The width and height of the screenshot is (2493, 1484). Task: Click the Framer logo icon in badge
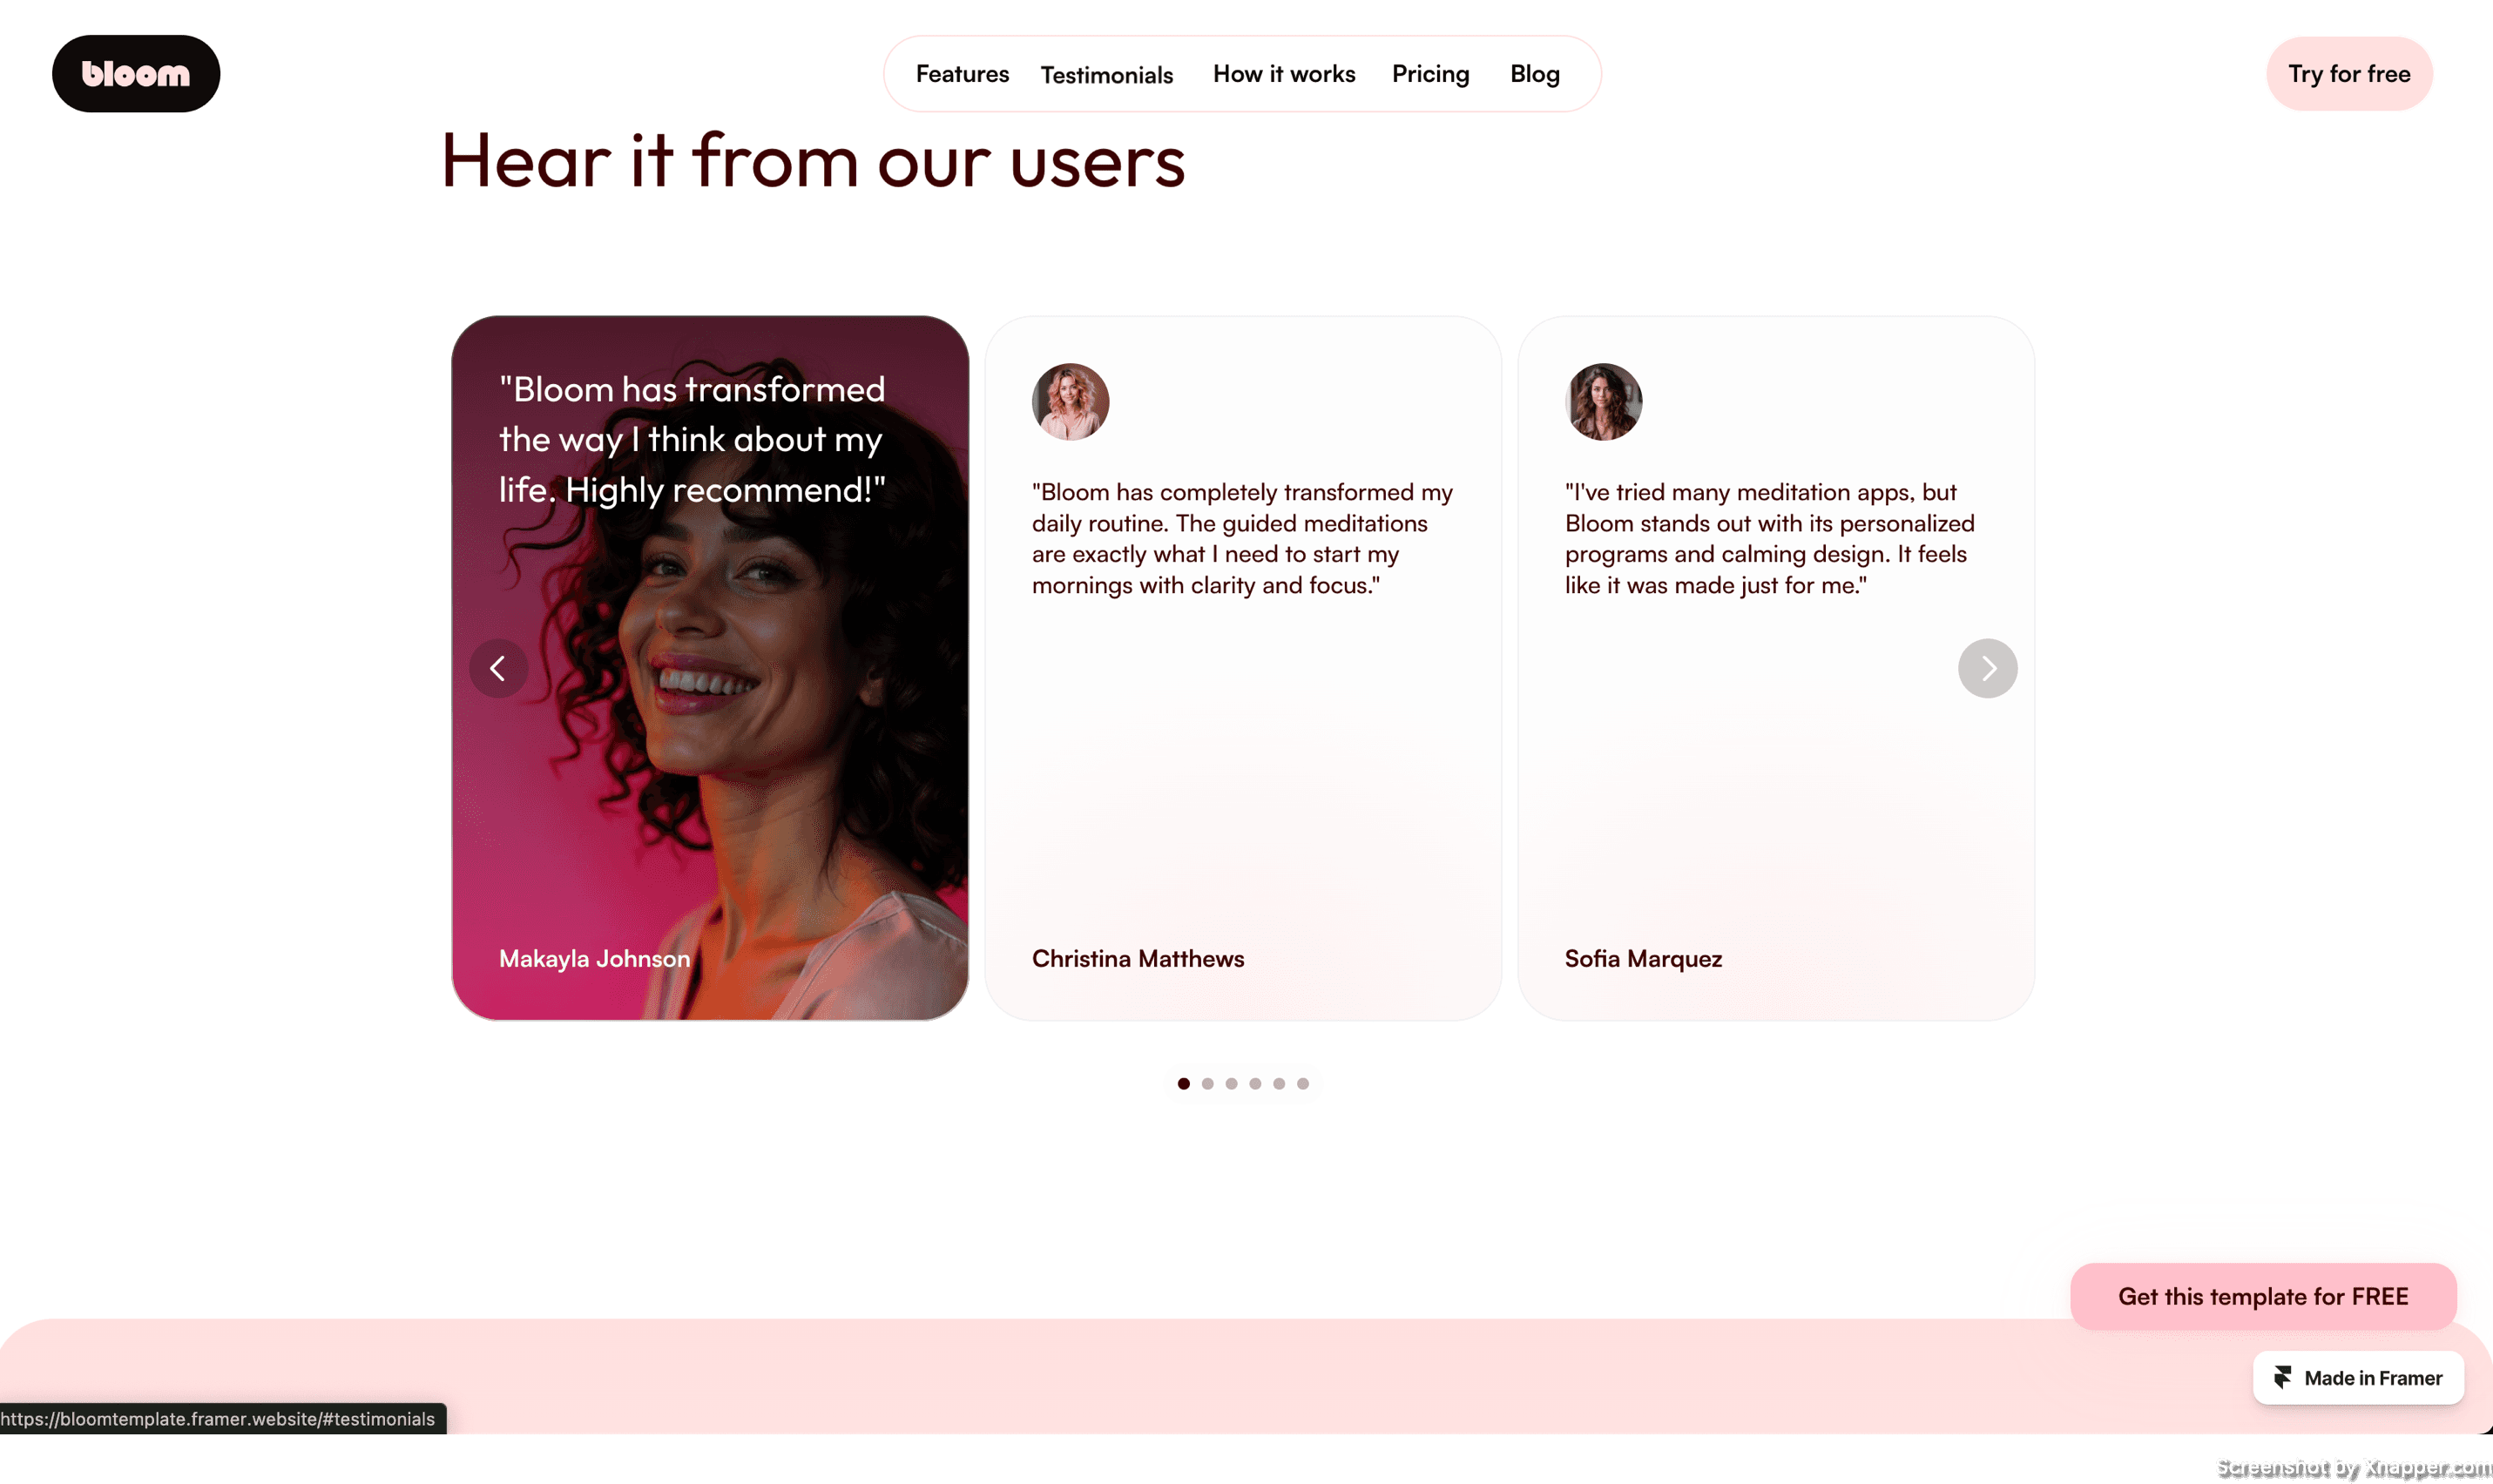2282,1378
